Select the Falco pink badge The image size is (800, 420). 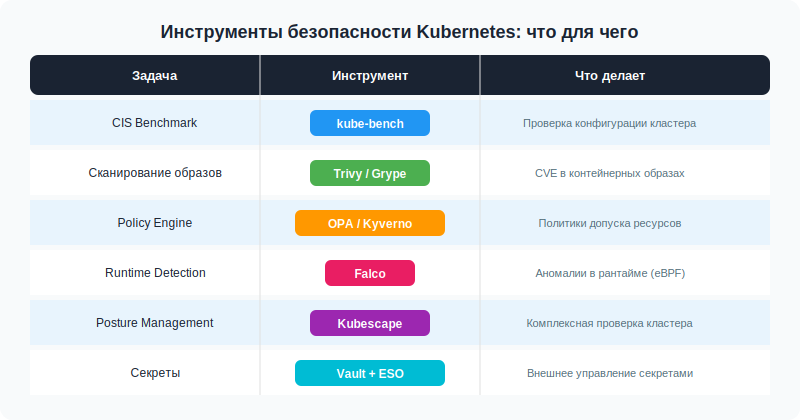click(370, 273)
